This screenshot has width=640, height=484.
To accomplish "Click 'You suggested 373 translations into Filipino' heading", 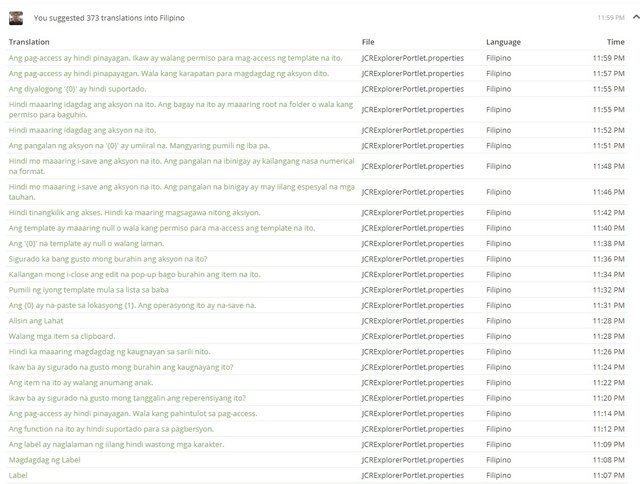I will [x=108, y=17].
